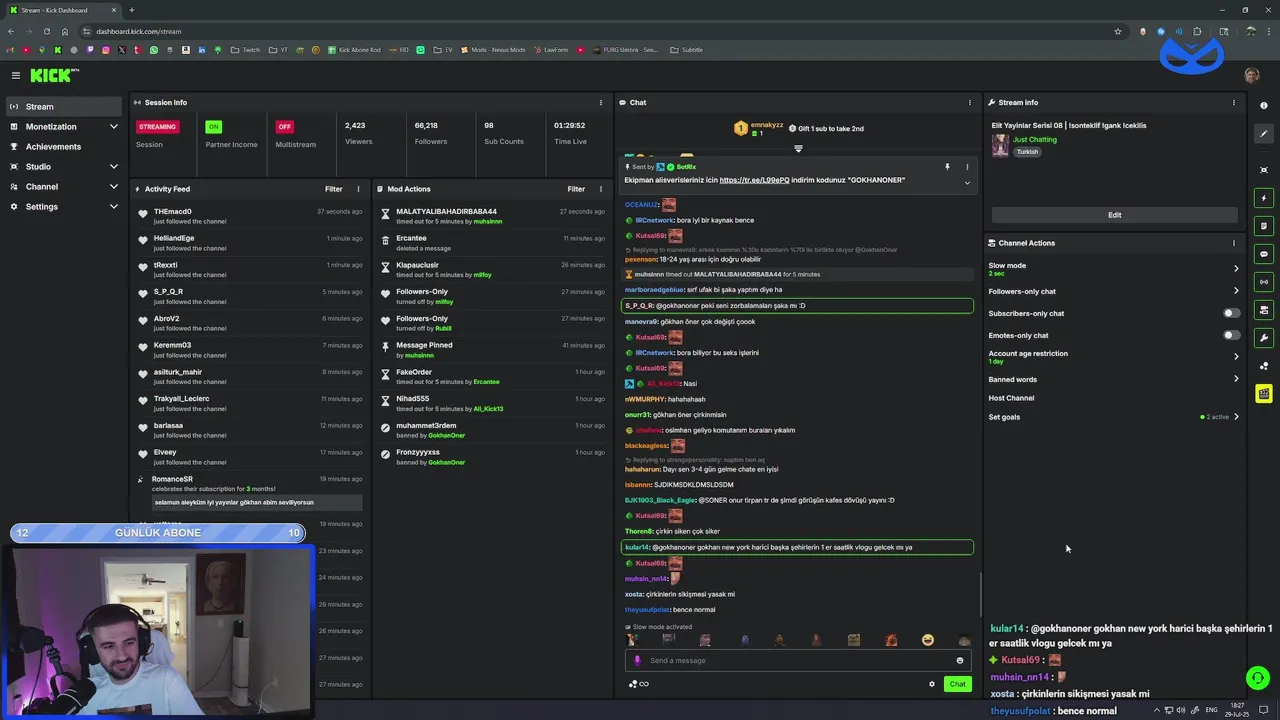
Task: Open Slow mode options arrow
Action: click(1236, 268)
